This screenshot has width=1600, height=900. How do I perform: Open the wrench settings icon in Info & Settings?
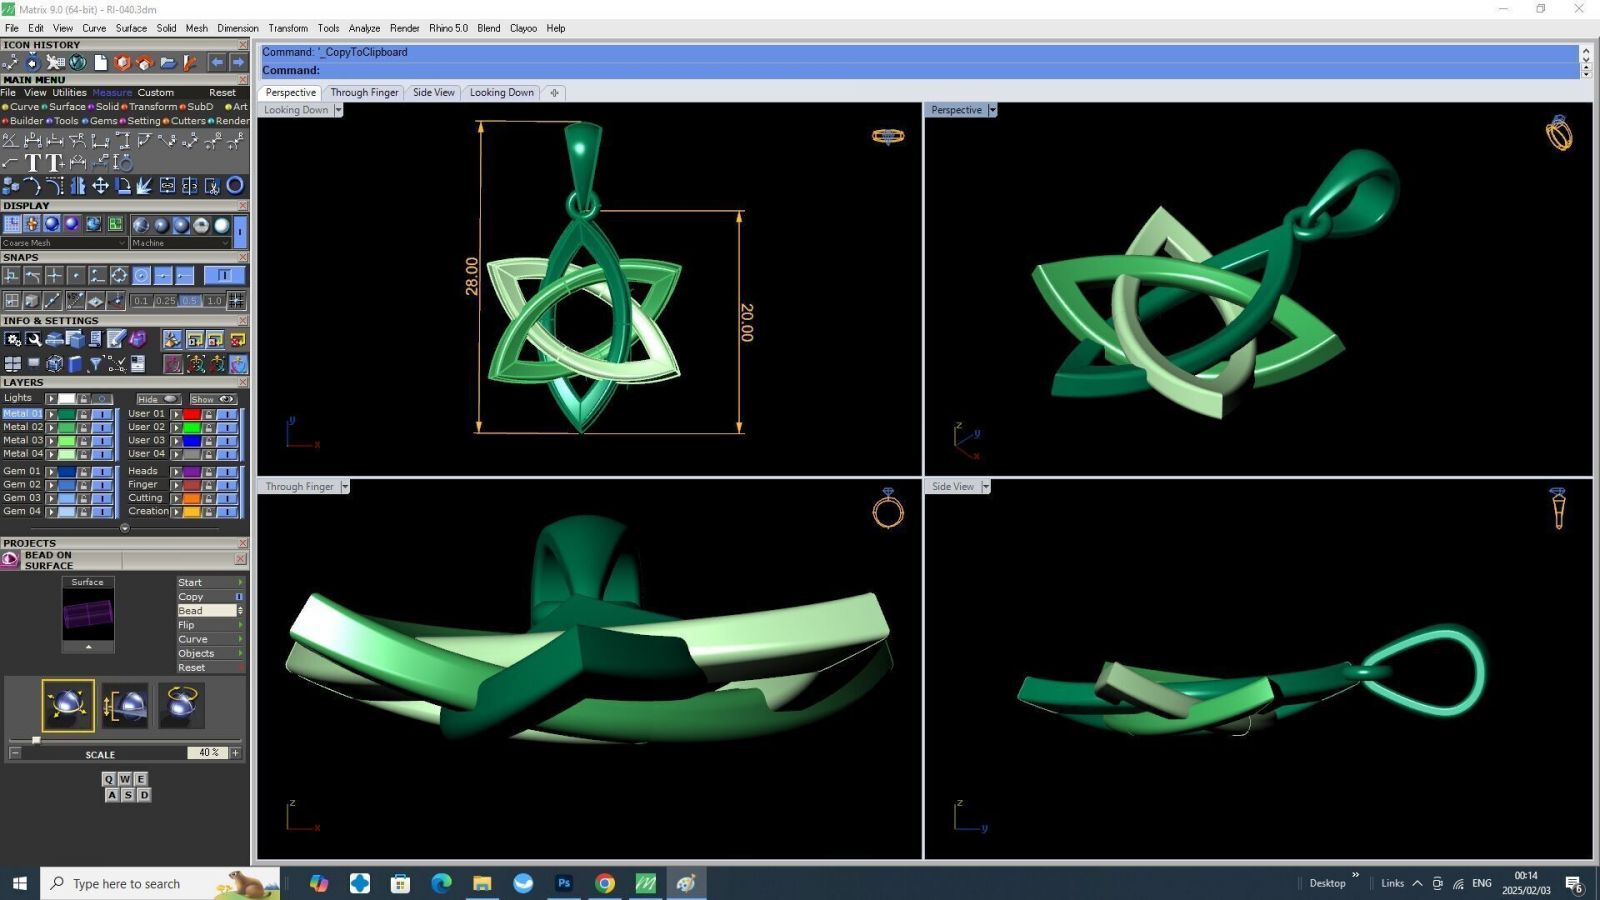click(34, 339)
